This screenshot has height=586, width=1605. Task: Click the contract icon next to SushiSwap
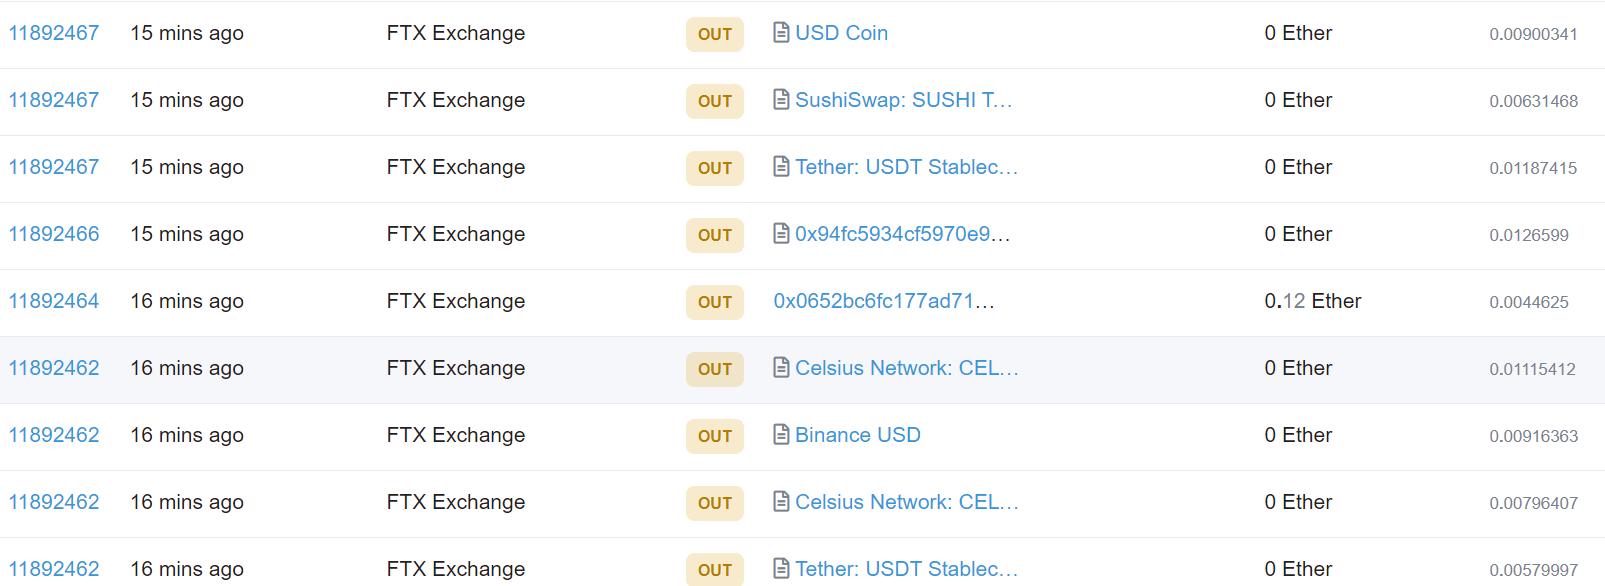click(x=781, y=100)
